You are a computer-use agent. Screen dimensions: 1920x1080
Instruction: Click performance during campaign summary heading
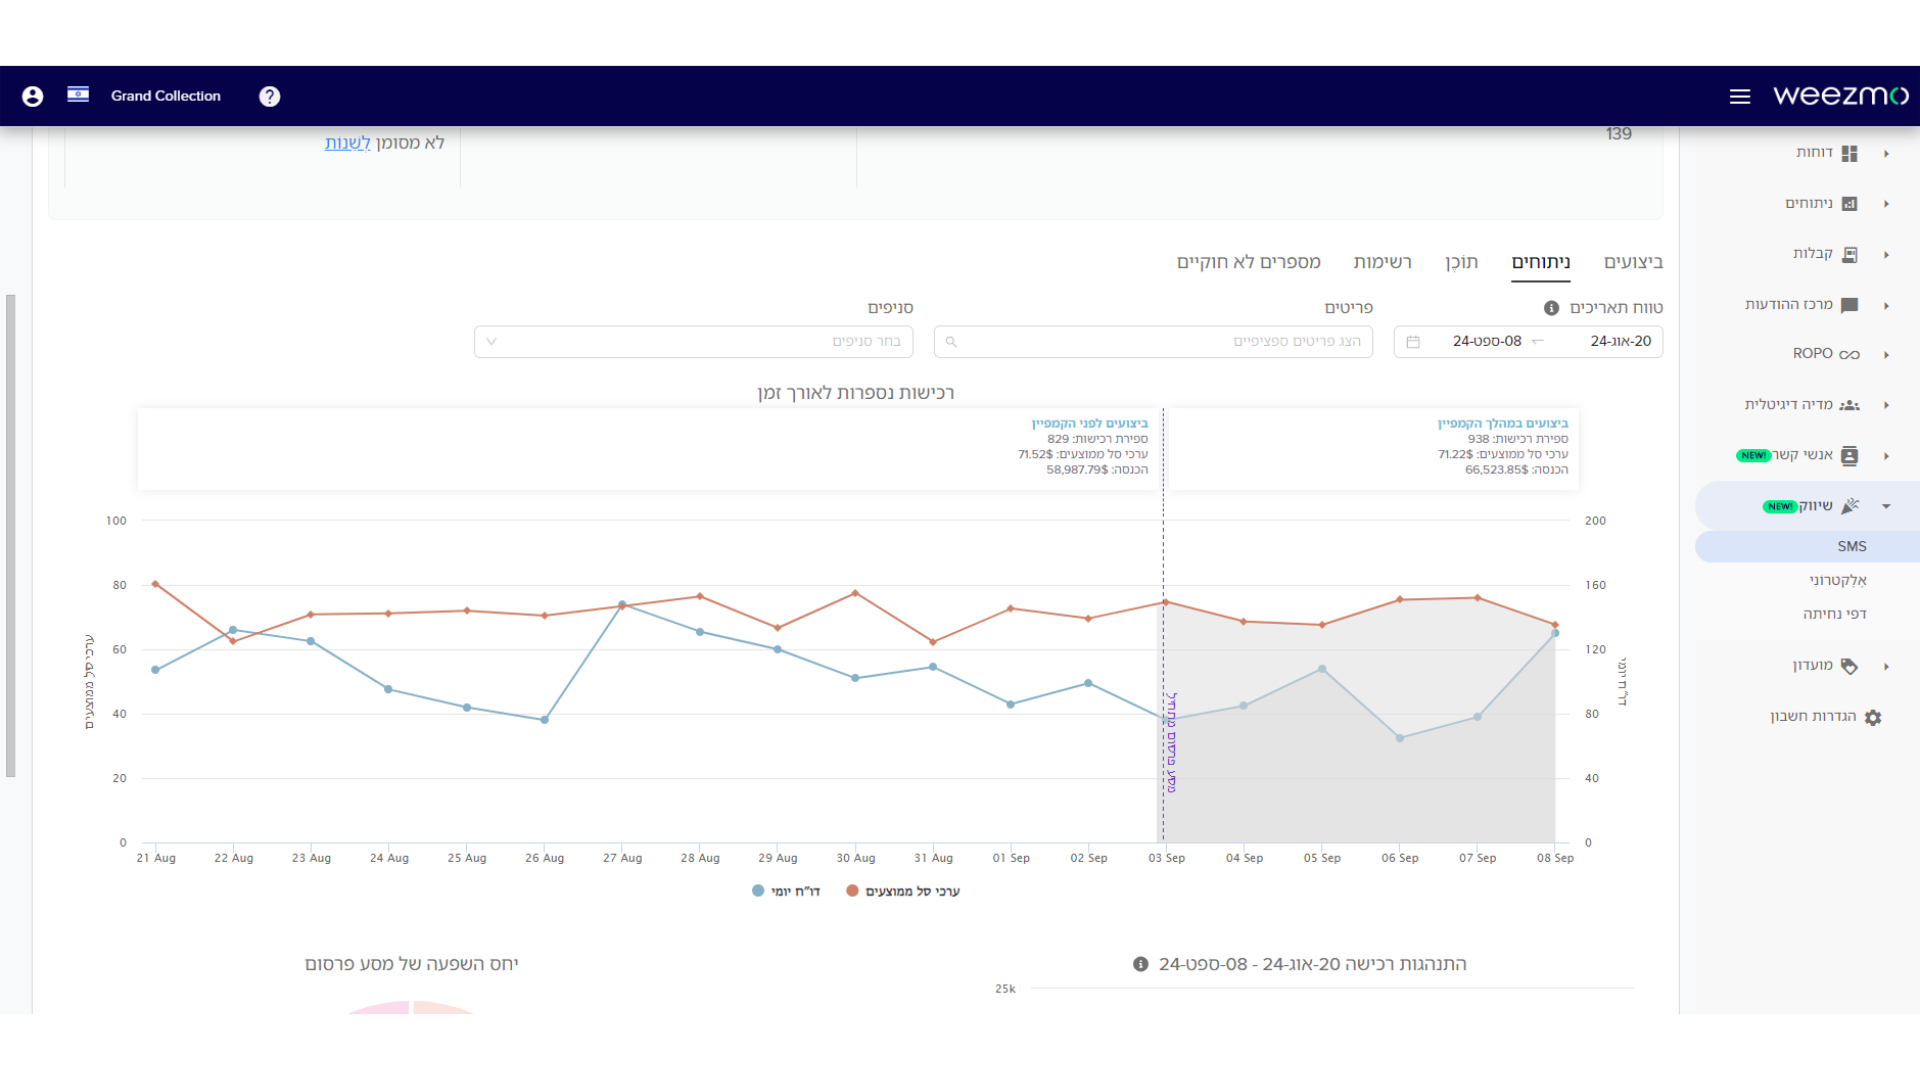pyautogui.click(x=1503, y=424)
